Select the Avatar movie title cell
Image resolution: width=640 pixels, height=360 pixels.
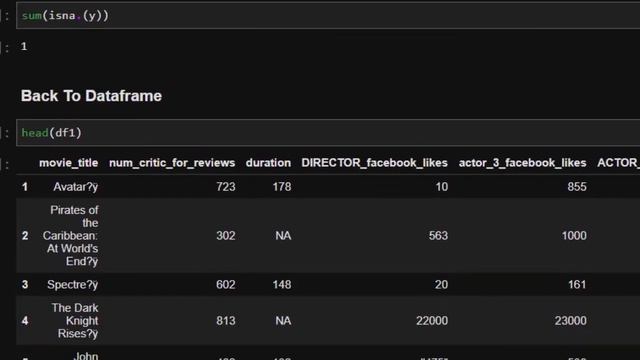tap(76, 187)
